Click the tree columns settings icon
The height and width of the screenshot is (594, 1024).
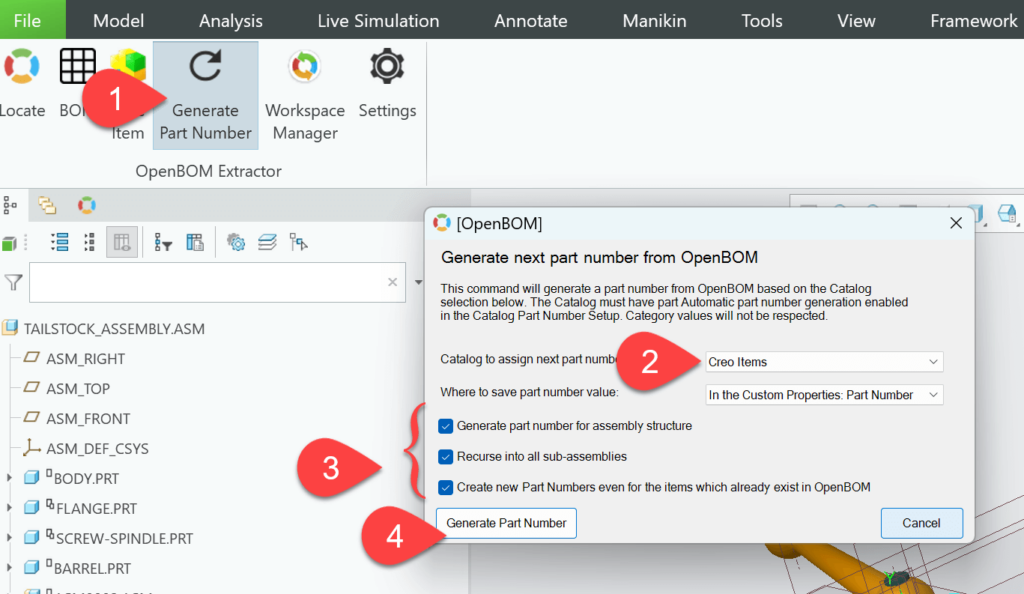pyautogui.click(x=195, y=242)
